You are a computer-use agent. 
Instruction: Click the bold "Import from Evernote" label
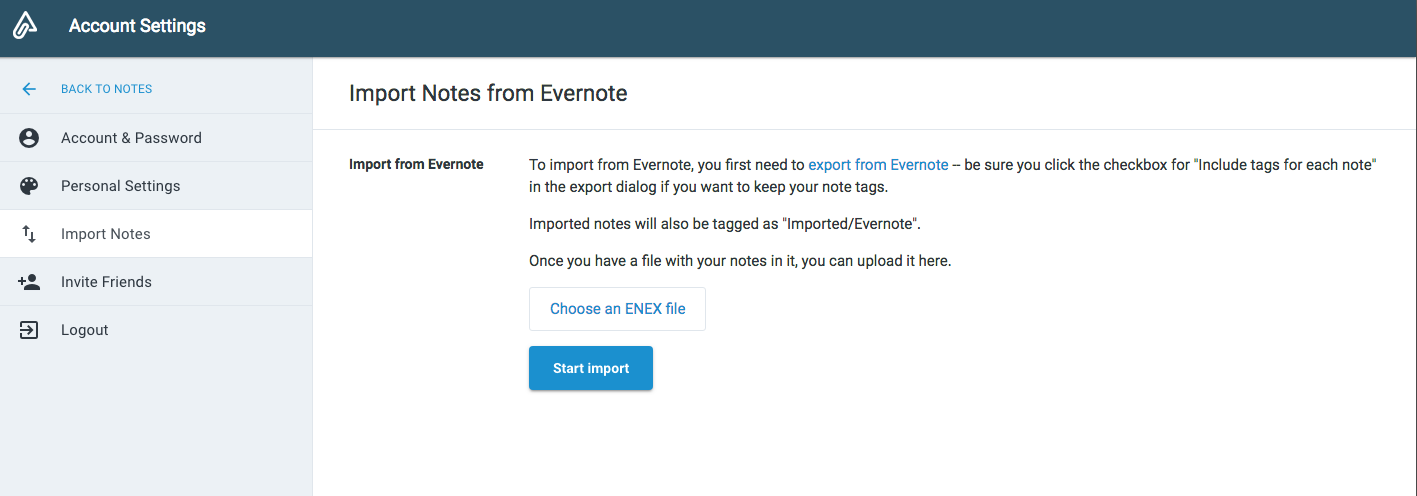coord(416,164)
